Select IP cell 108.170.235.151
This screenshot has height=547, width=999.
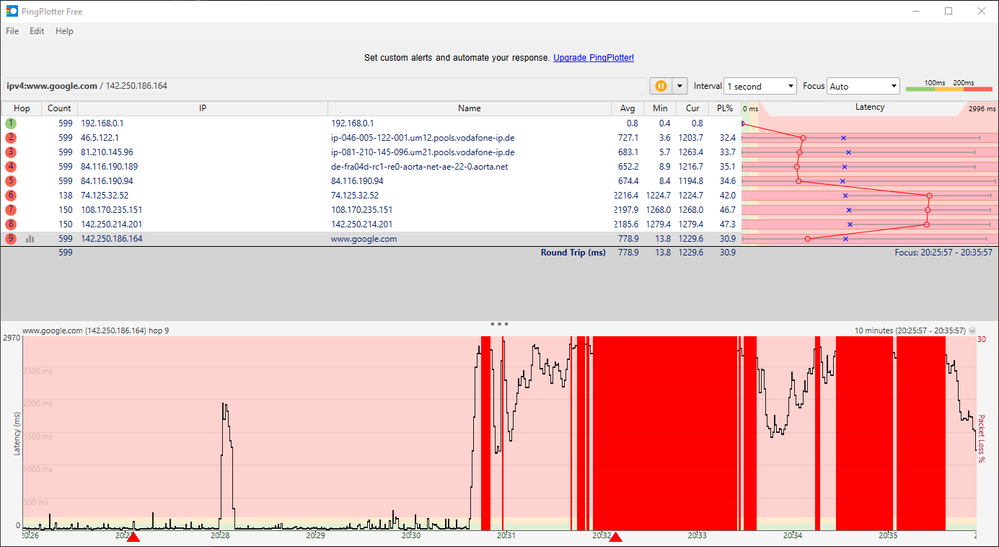point(111,210)
